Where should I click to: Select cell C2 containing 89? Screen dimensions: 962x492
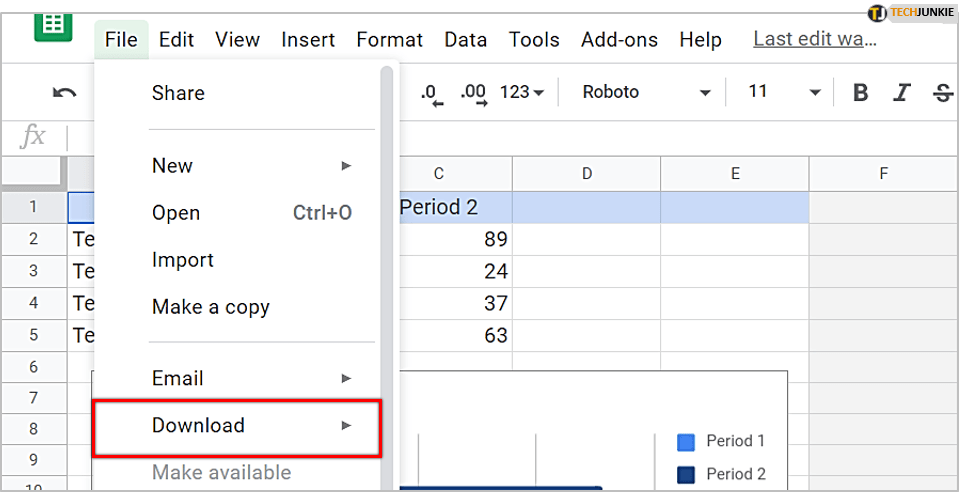pyautogui.click(x=454, y=239)
